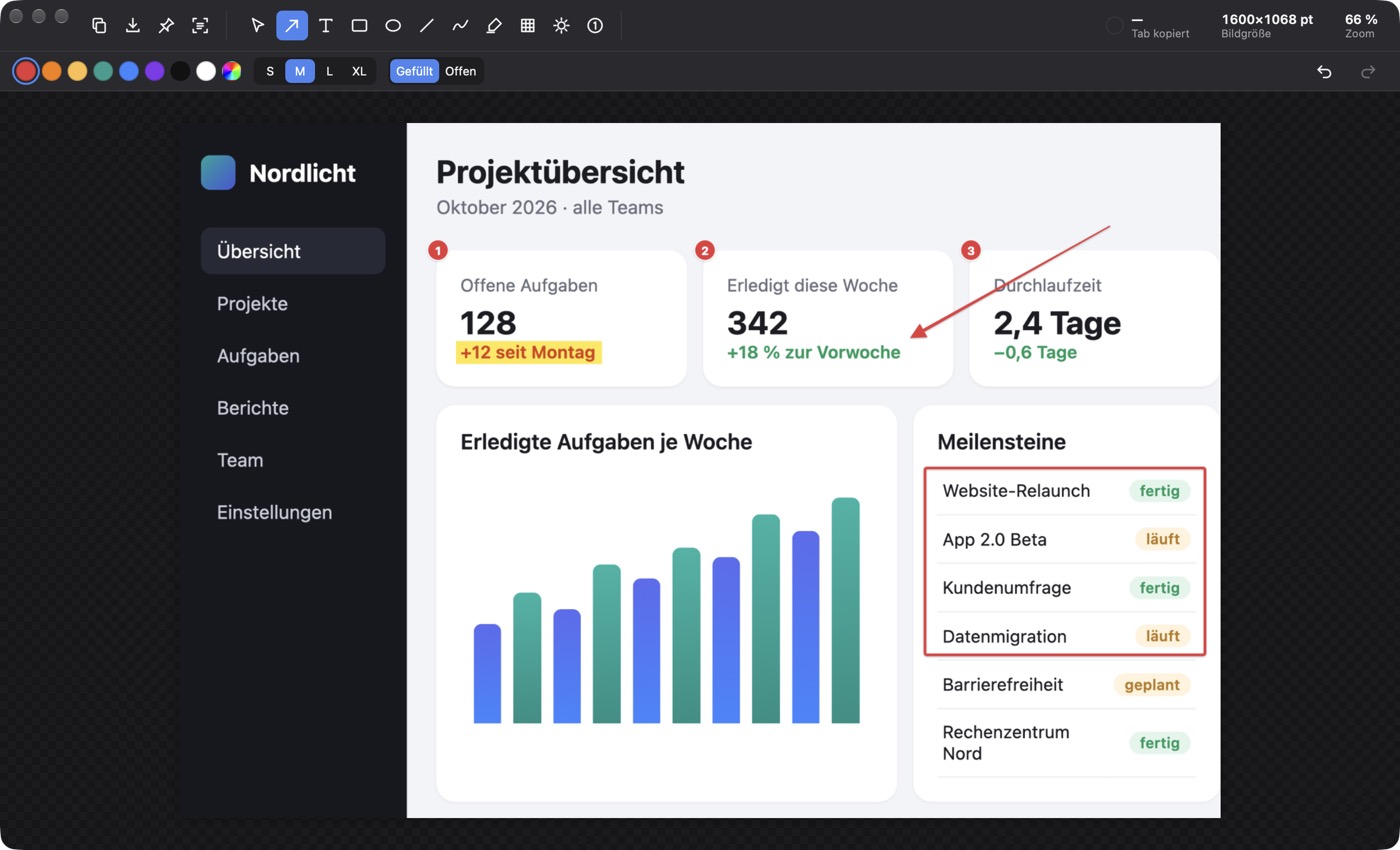Set stroke size to S
1400x850 pixels.
click(270, 71)
